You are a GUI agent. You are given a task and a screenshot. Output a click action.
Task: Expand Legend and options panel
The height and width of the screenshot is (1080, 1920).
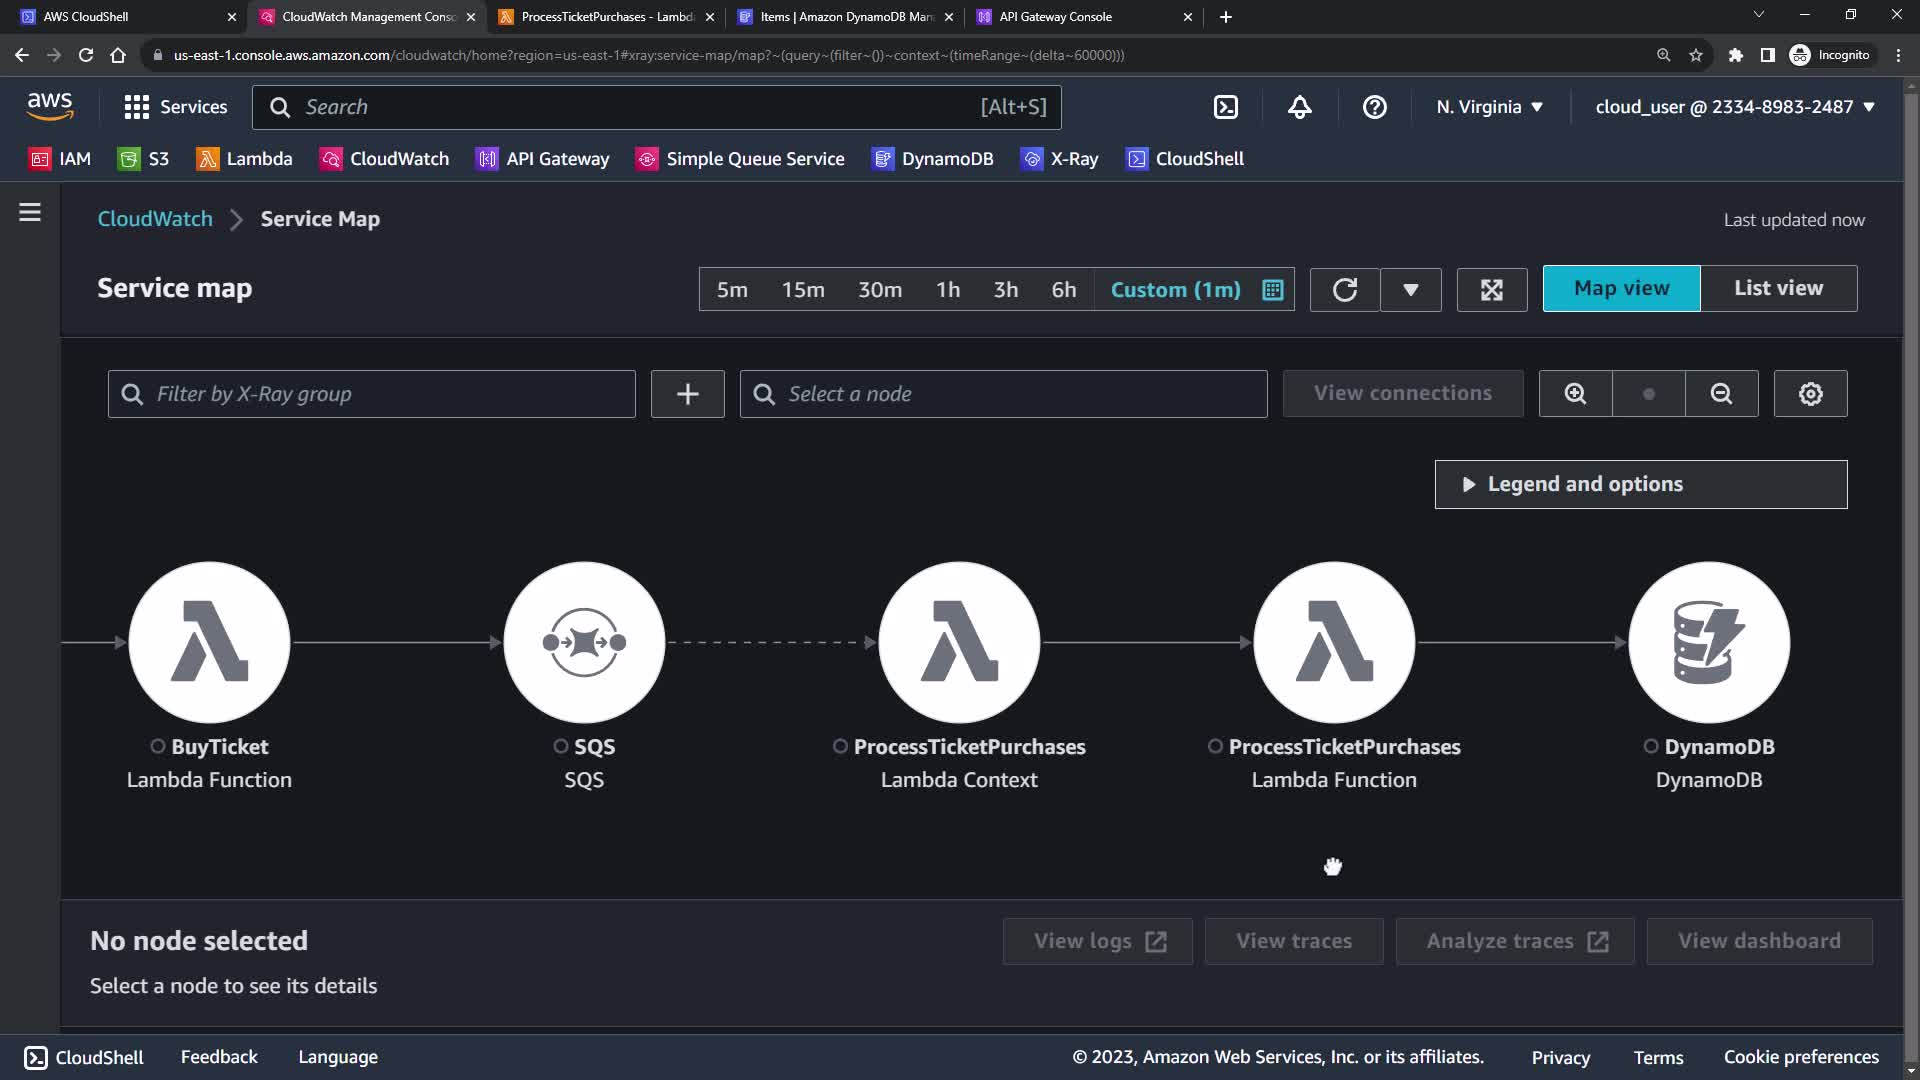1640,485
